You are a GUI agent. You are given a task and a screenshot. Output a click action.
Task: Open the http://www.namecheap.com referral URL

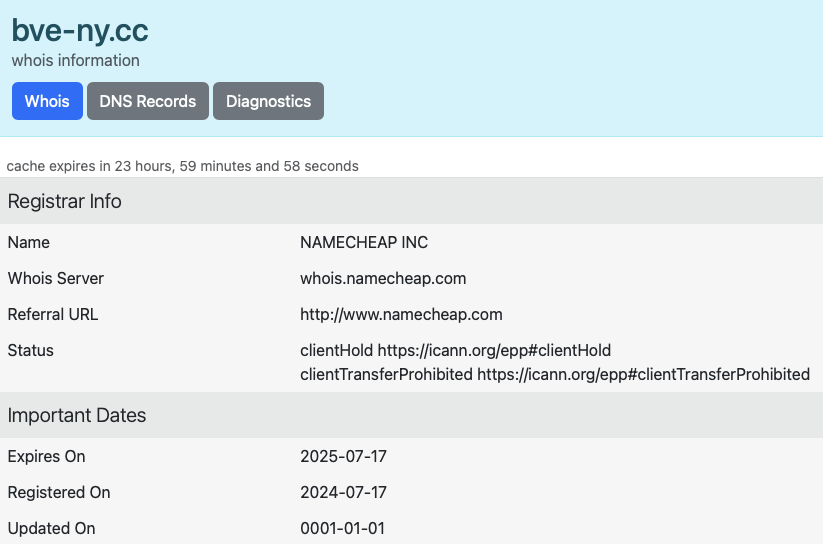401,315
